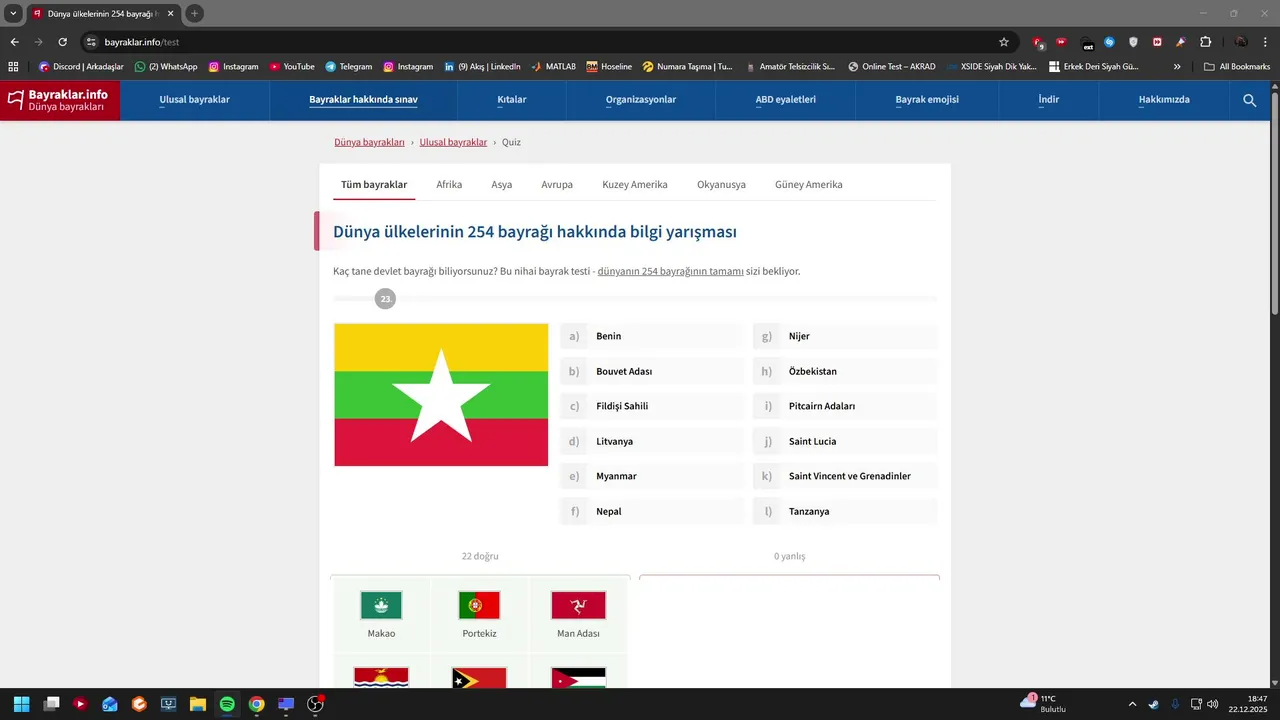This screenshot has width=1280, height=720.
Task: Switch to the Okyanusya tab
Action: (721, 185)
